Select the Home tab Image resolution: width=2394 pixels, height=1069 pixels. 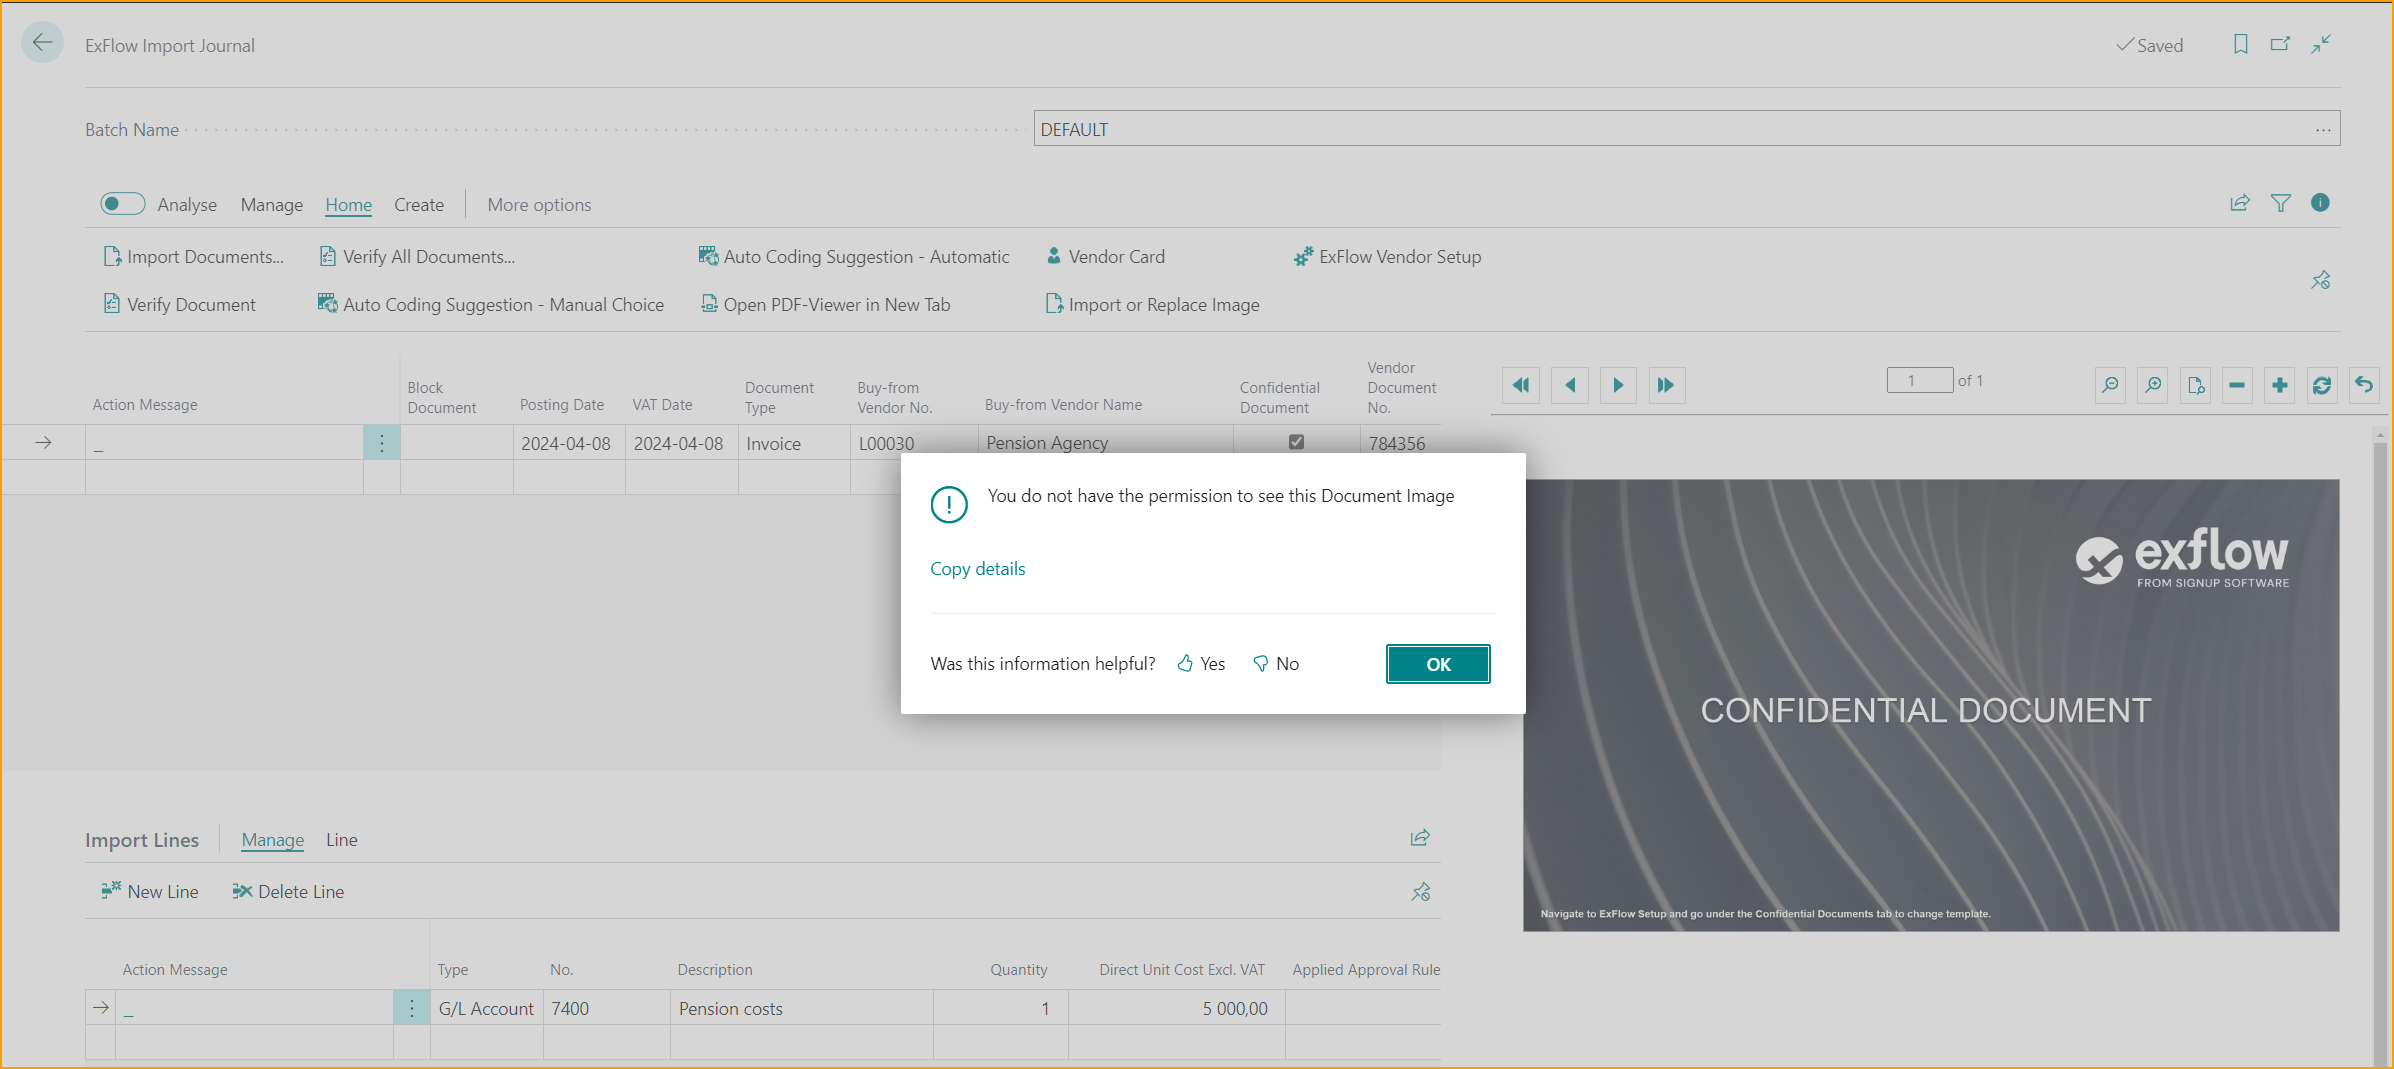pyautogui.click(x=348, y=204)
